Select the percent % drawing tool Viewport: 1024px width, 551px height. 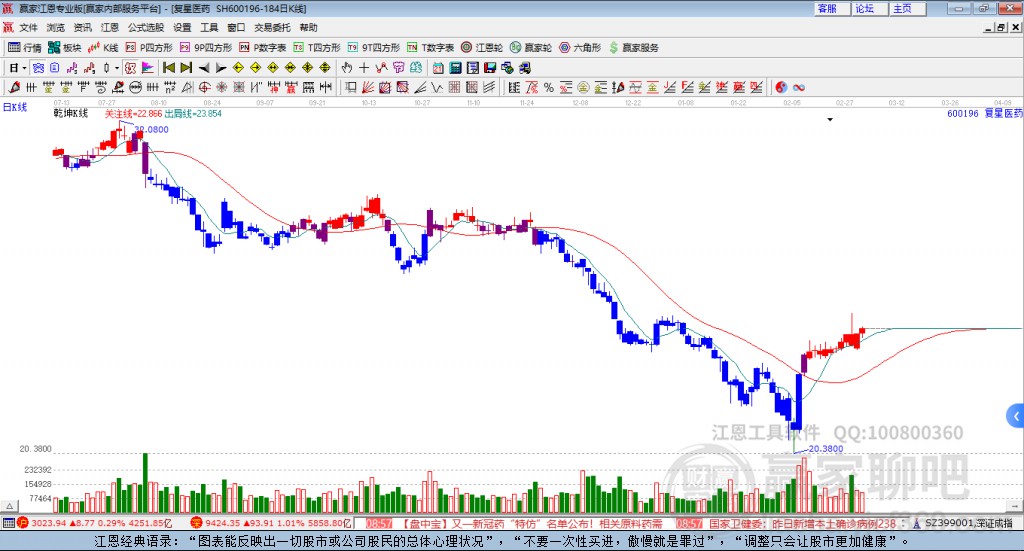coord(549,87)
